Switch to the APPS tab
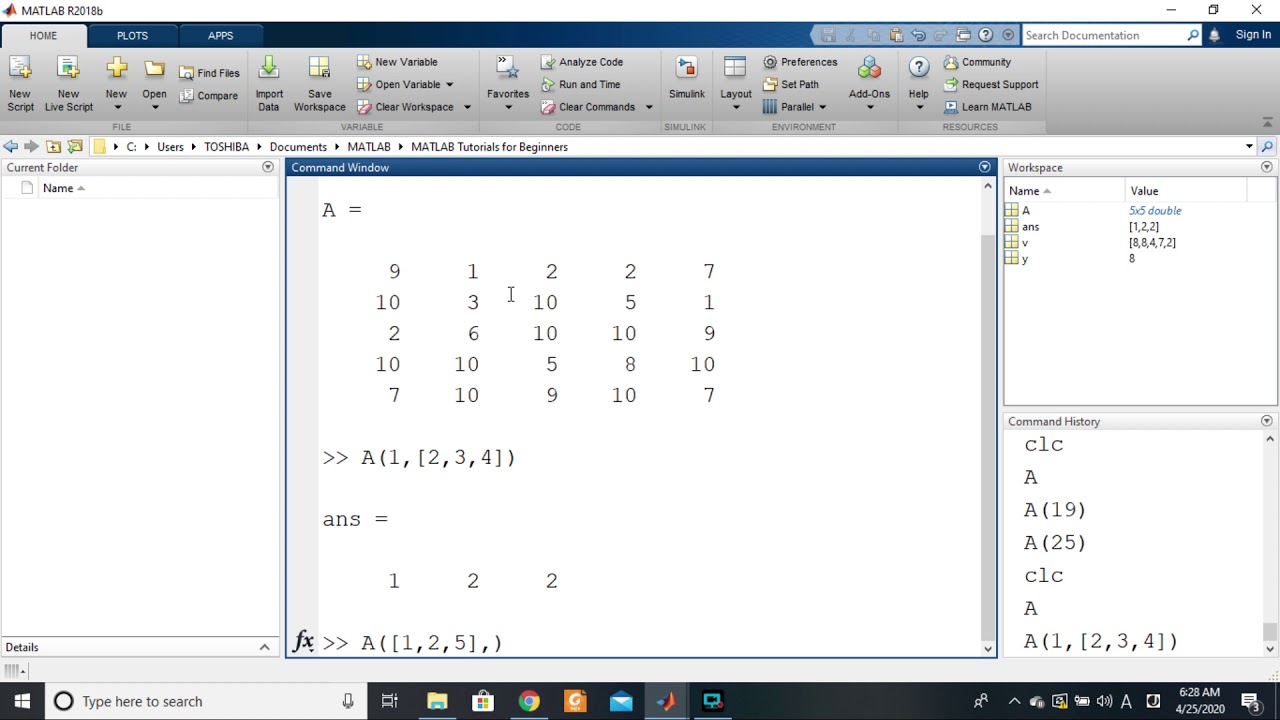Image resolution: width=1280 pixels, height=720 pixels. pyautogui.click(x=221, y=36)
